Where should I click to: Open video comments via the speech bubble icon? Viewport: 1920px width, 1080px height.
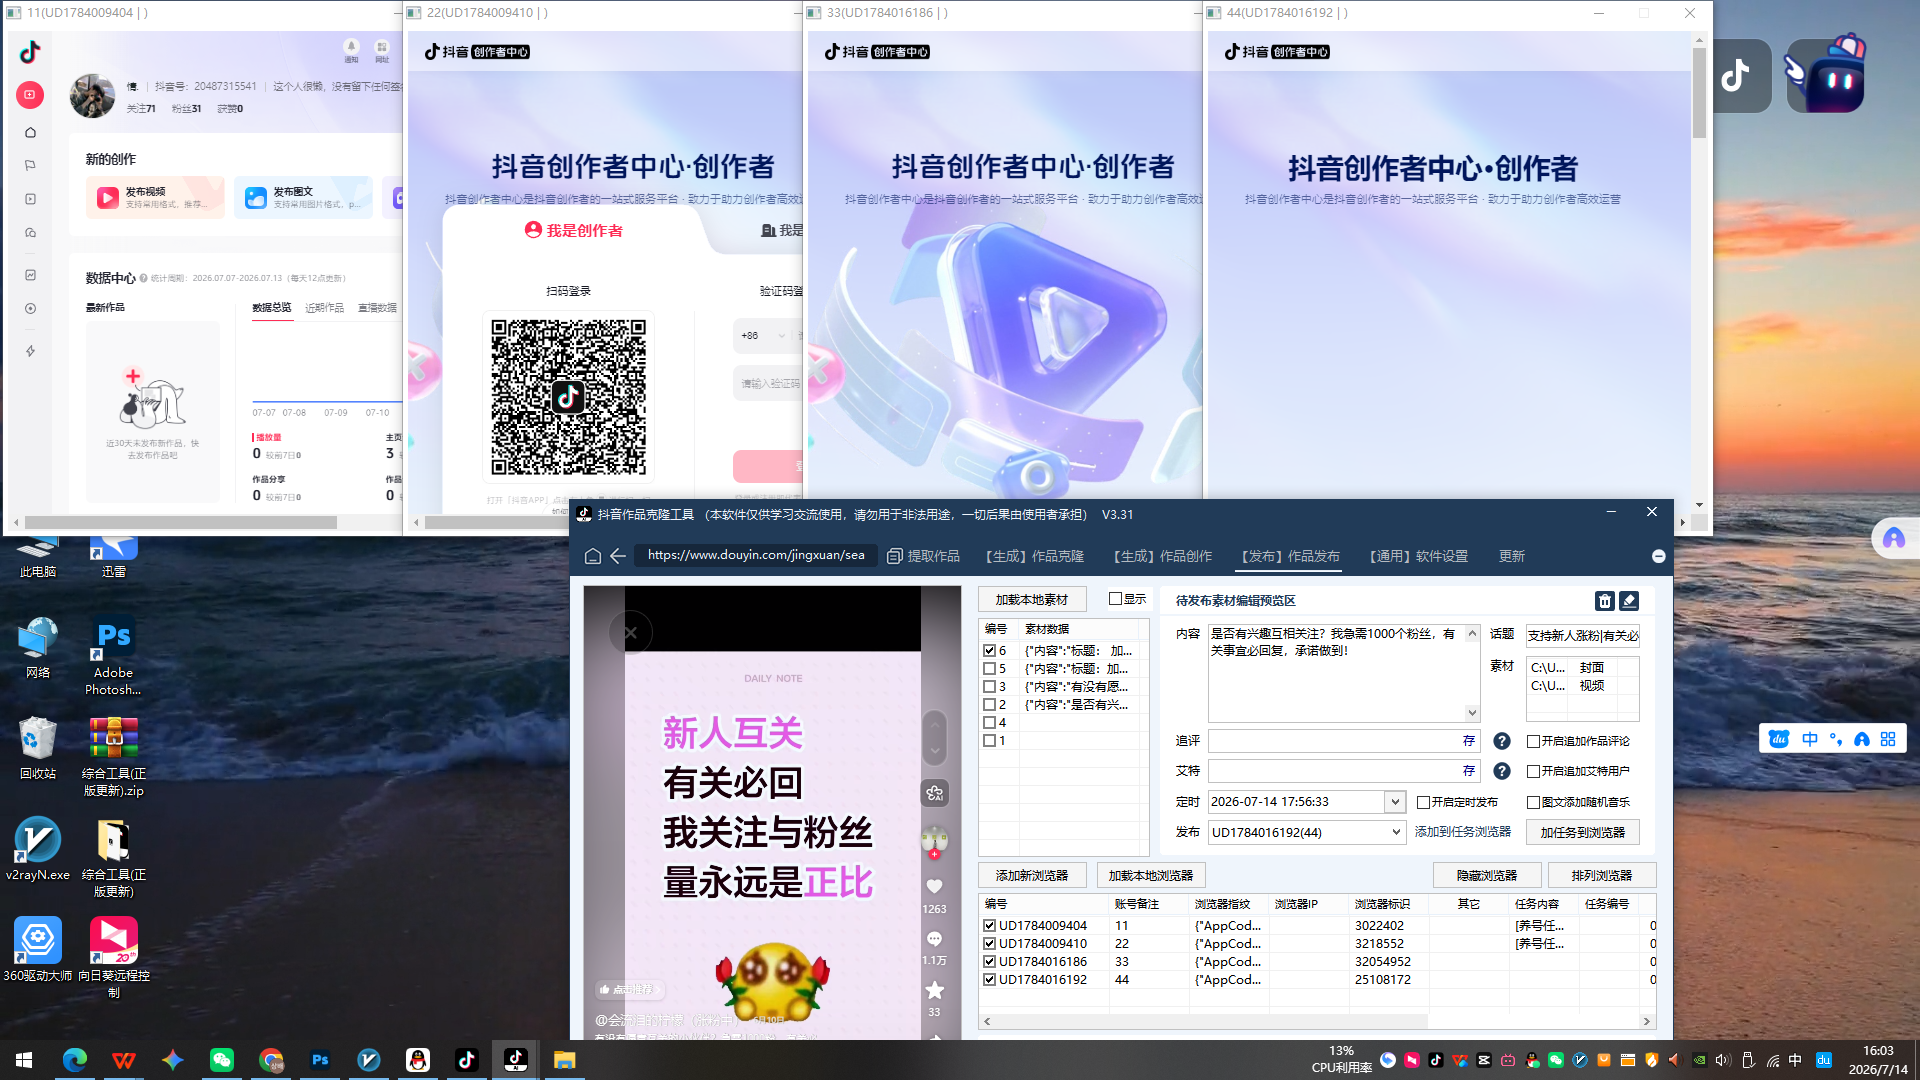(x=934, y=939)
